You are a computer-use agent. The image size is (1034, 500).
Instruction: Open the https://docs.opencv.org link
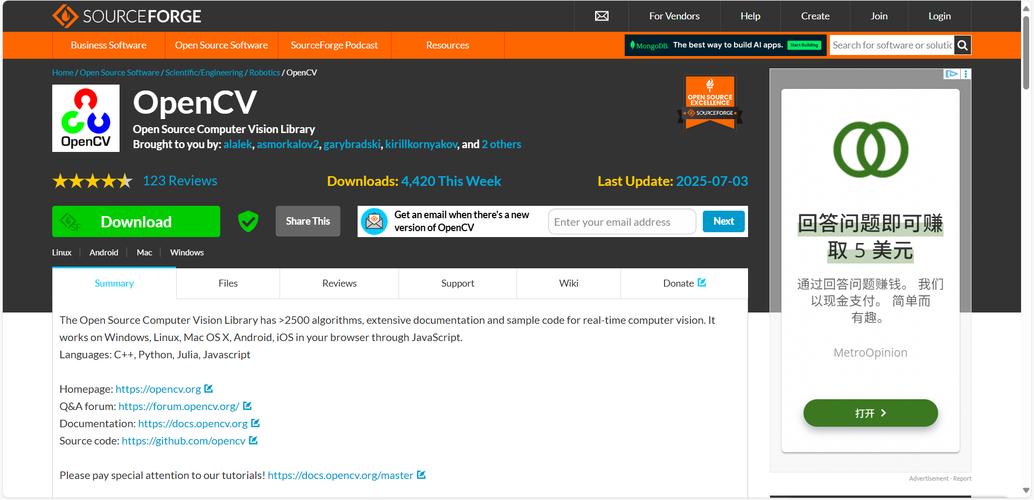(x=193, y=423)
